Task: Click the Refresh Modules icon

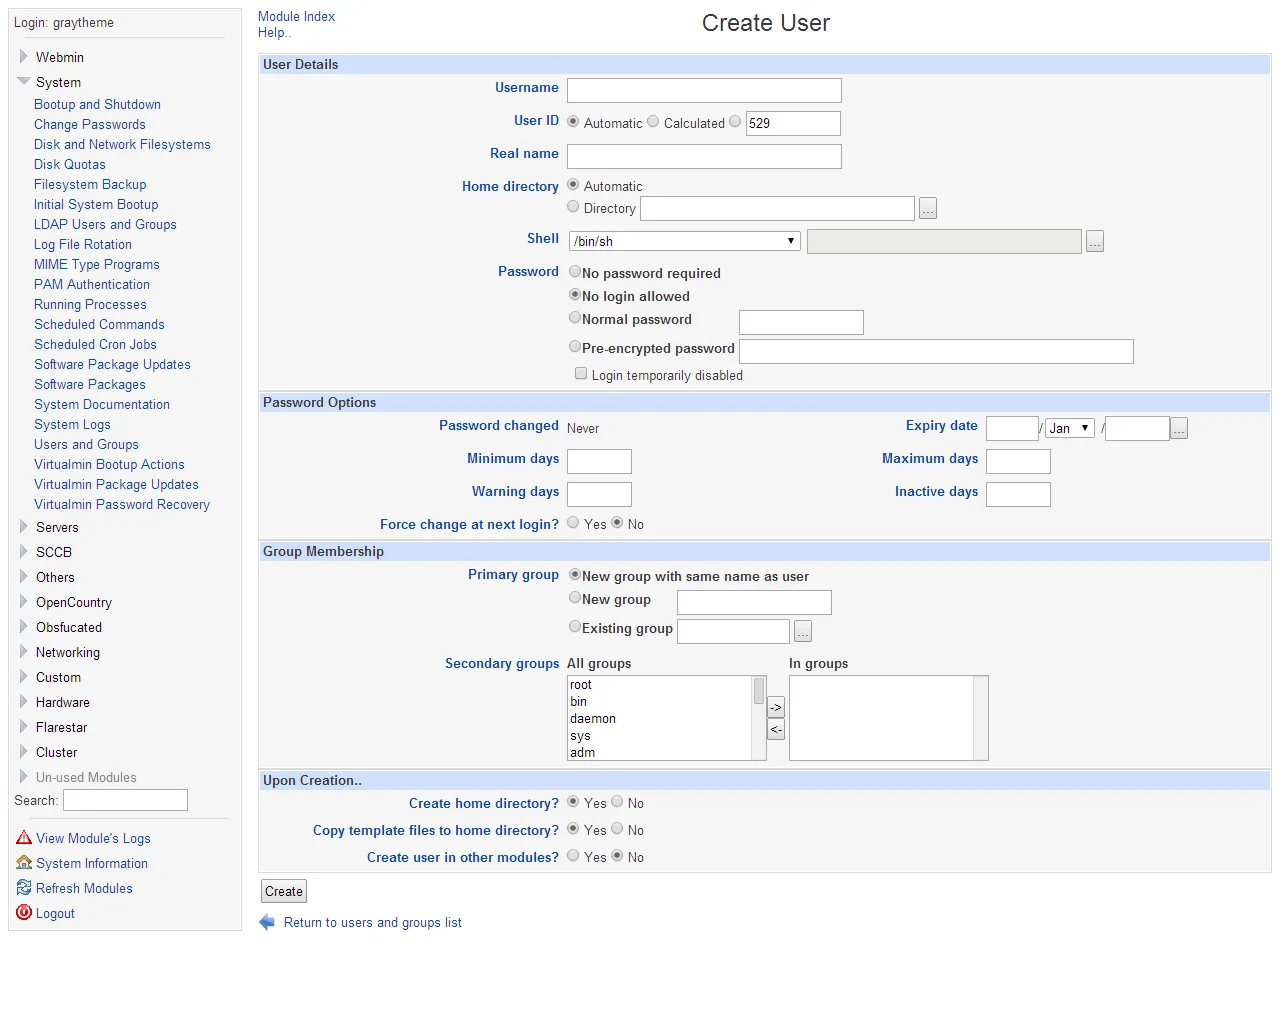Action: [24, 888]
